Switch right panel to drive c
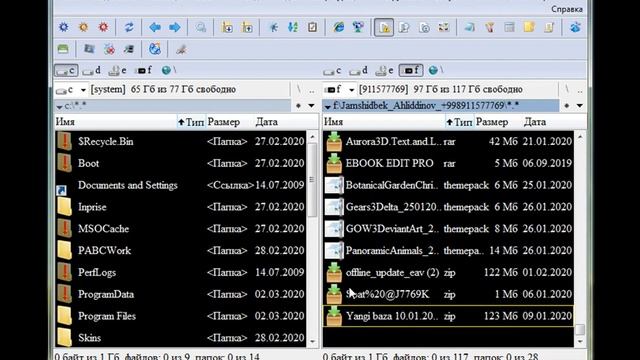Screen dimensions: 640x360 (x=333, y=71)
